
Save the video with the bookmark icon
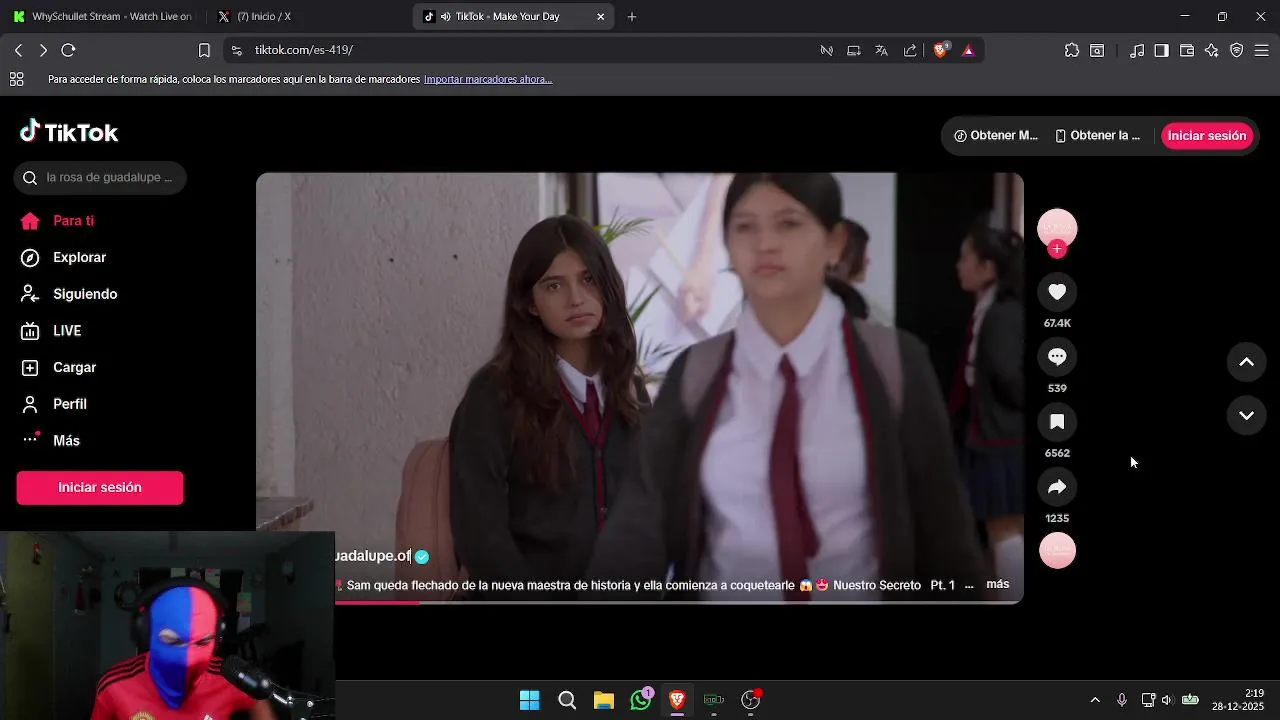point(1057,422)
